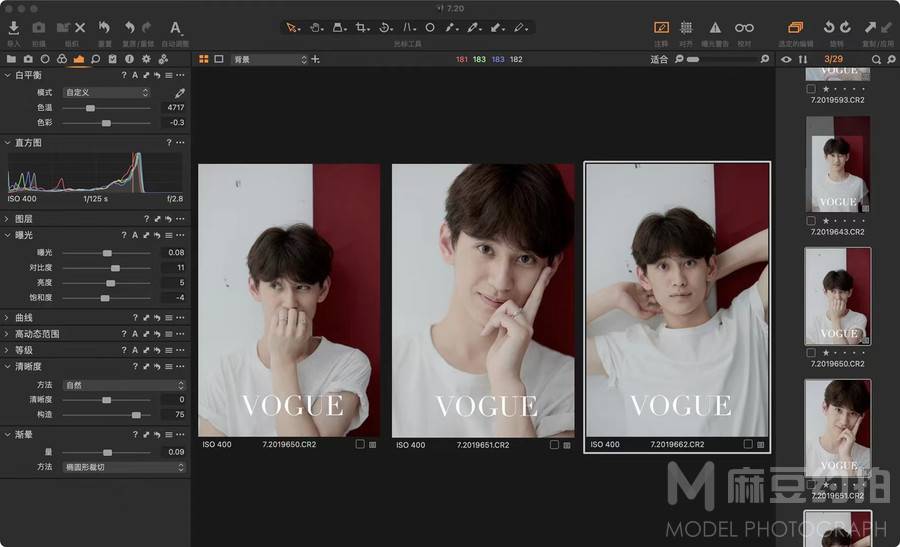Viewport: 900px width, 547px height.
Task: Click the Grid (对齐) toolbar icon
Action: tap(686, 28)
